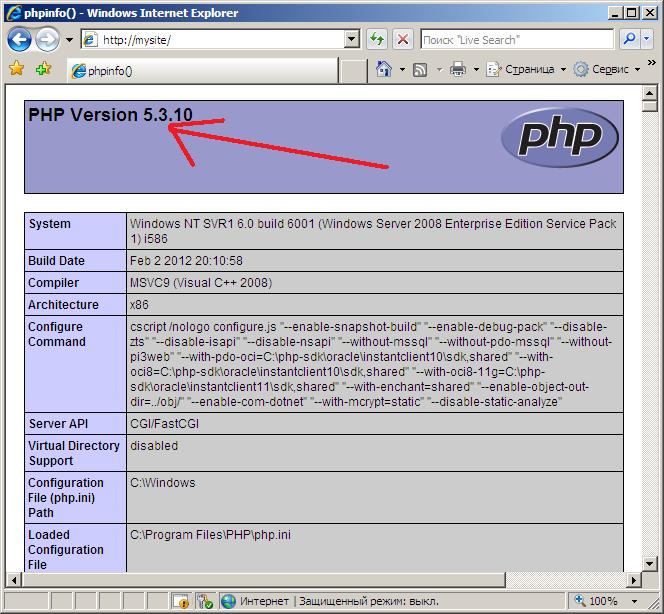Select the 'PHP Version 5.3.10' heading text
The height and width of the screenshot is (614, 664).
[110, 115]
